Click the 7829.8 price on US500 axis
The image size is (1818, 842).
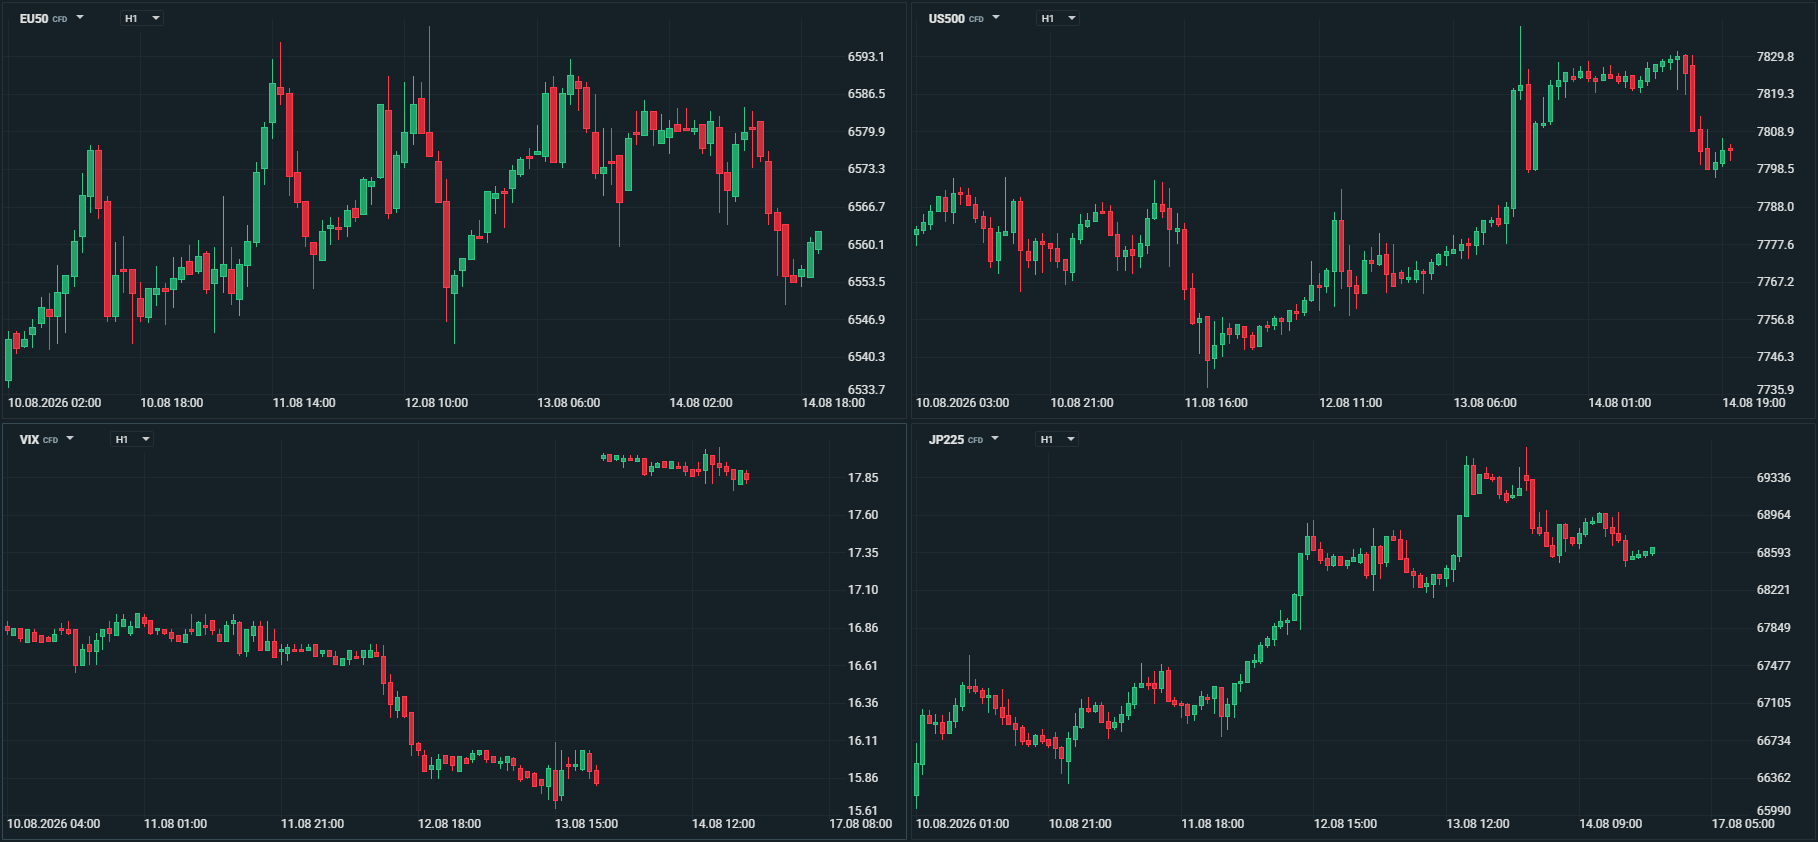point(1775,57)
